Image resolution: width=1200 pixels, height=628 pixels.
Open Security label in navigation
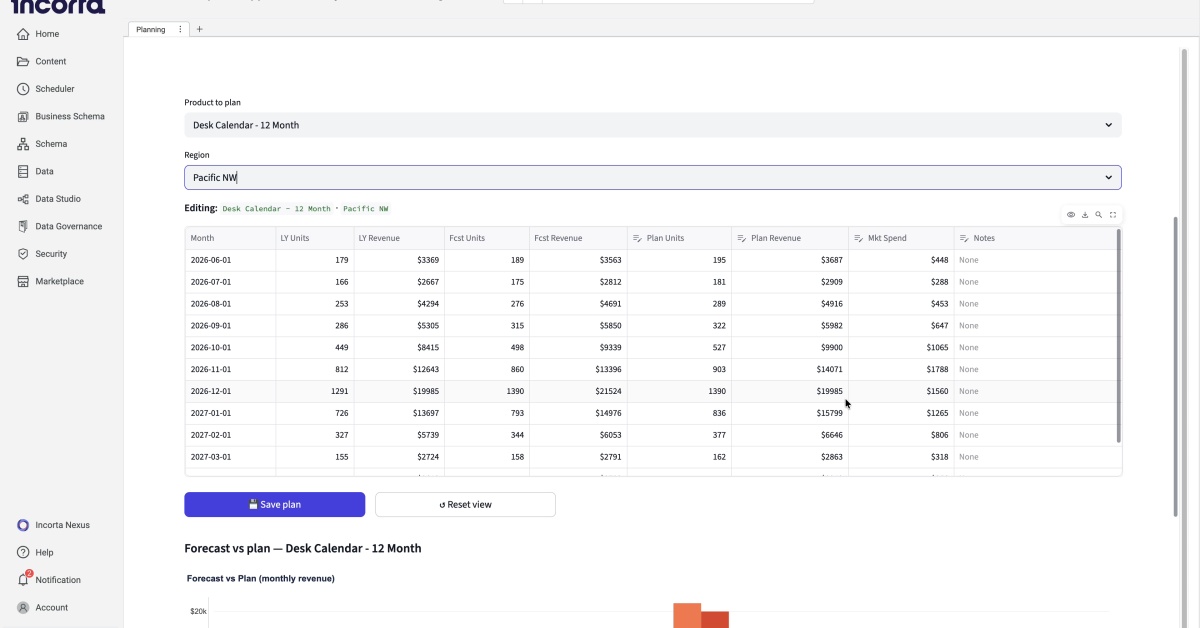51,254
